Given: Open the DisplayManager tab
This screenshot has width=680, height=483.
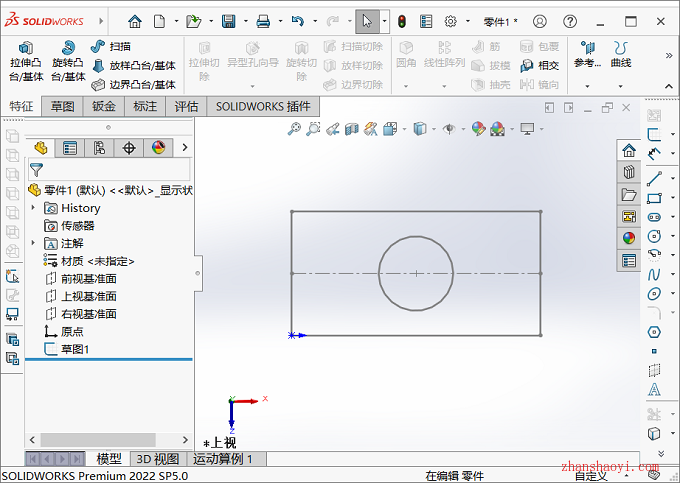Looking at the screenshot, I should (x=158, y=148).
